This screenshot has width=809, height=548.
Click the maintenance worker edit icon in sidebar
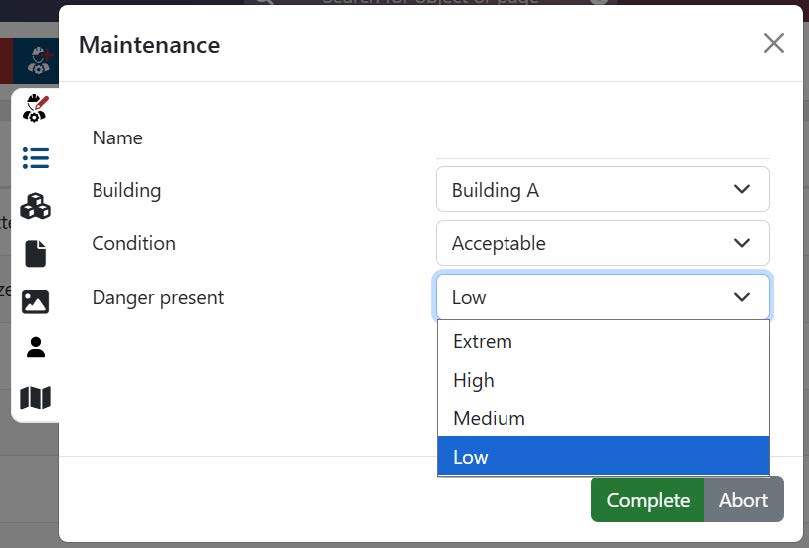pyautogui.click(x=36, y=108)
